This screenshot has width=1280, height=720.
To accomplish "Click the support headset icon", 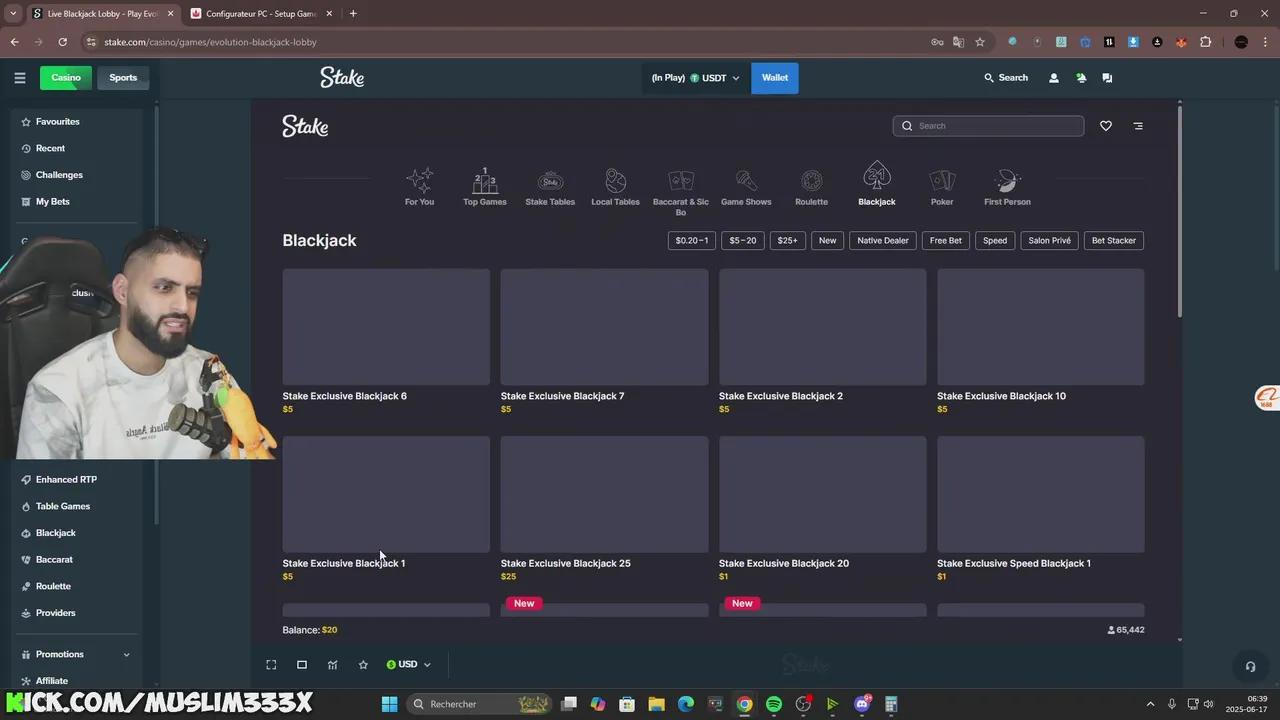I will tap(1250, 666).
